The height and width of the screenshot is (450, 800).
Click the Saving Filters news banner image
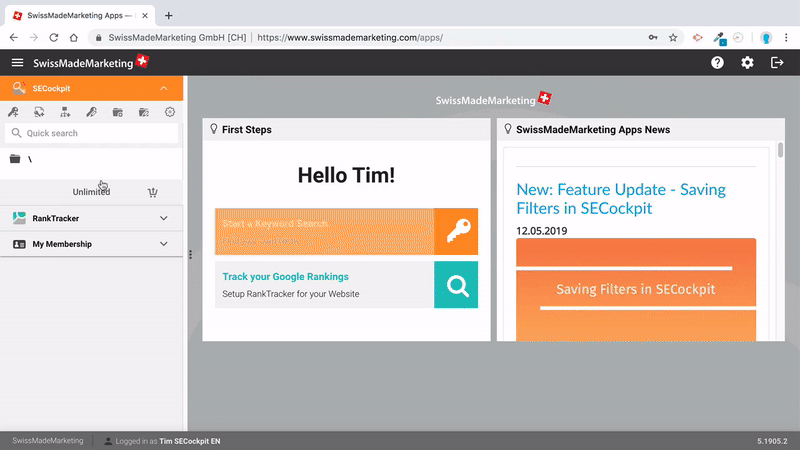click(636, 289)
